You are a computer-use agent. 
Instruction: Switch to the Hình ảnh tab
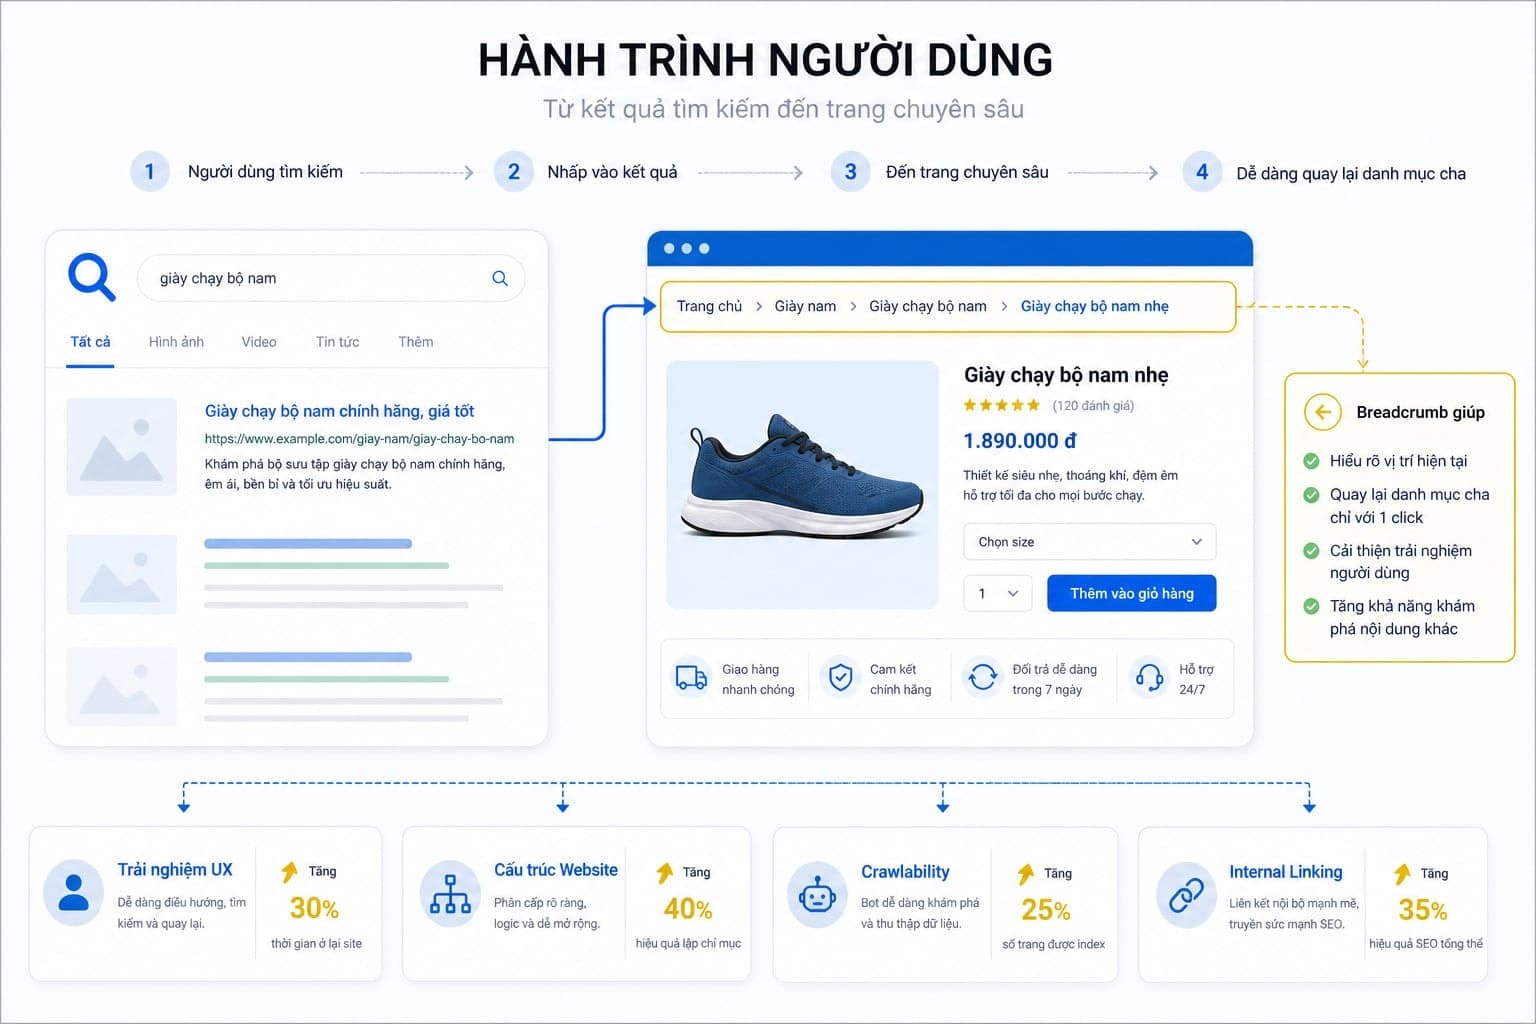176,342
